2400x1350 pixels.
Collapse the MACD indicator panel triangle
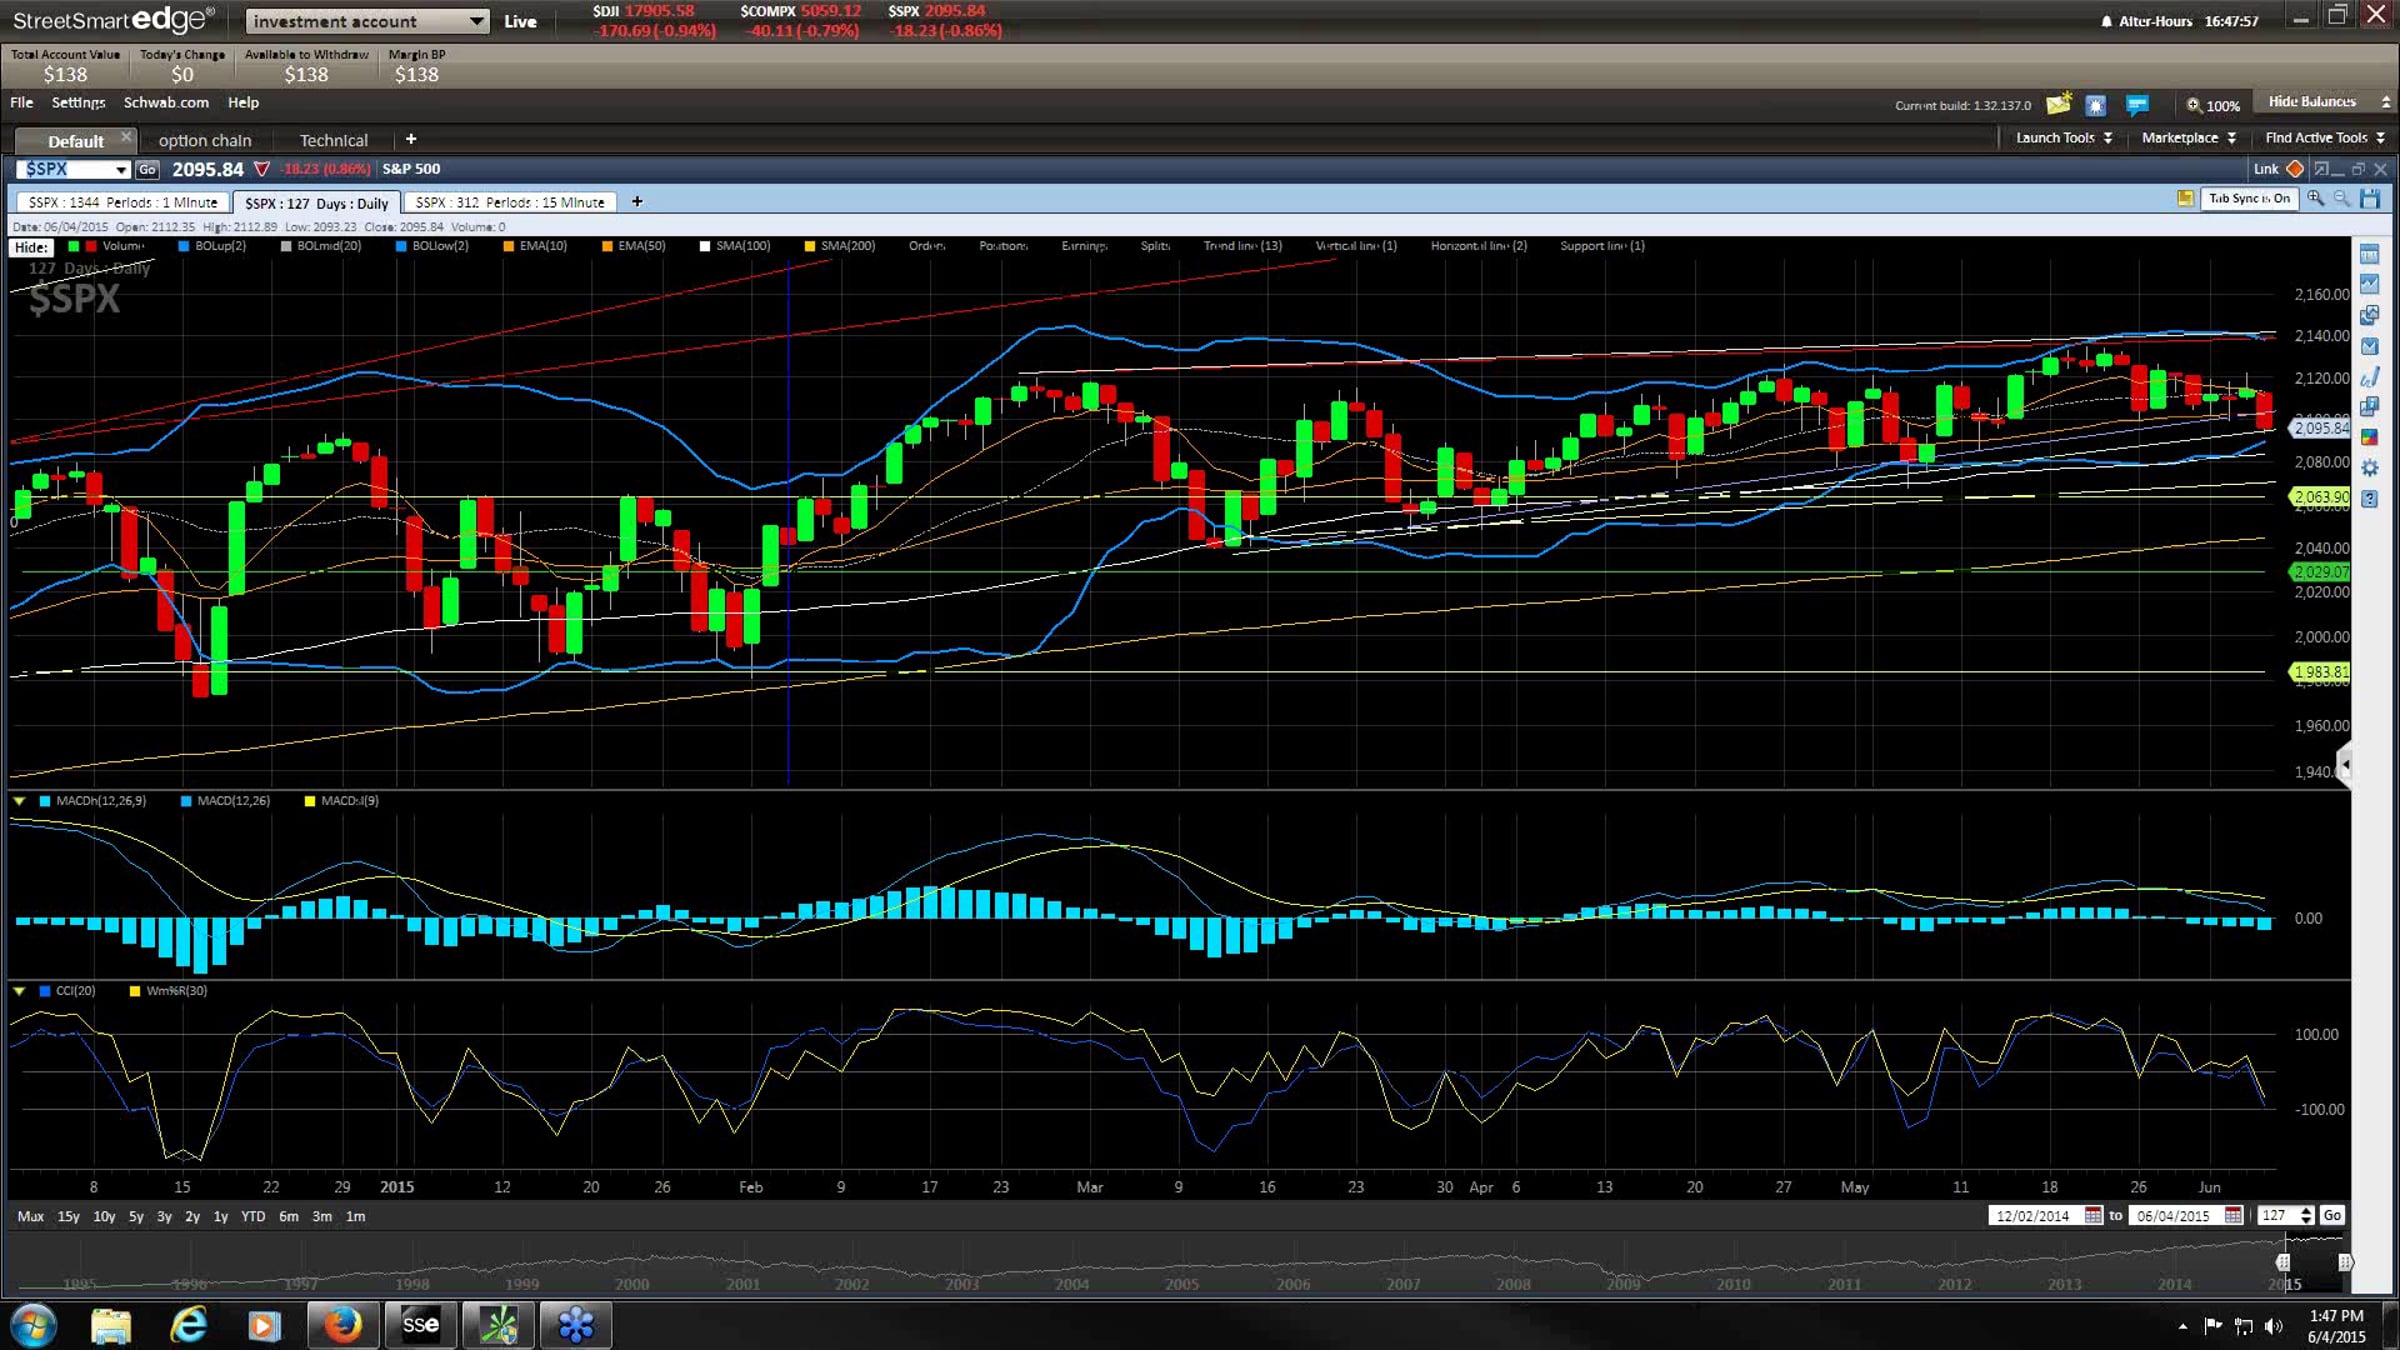[19, 801]
